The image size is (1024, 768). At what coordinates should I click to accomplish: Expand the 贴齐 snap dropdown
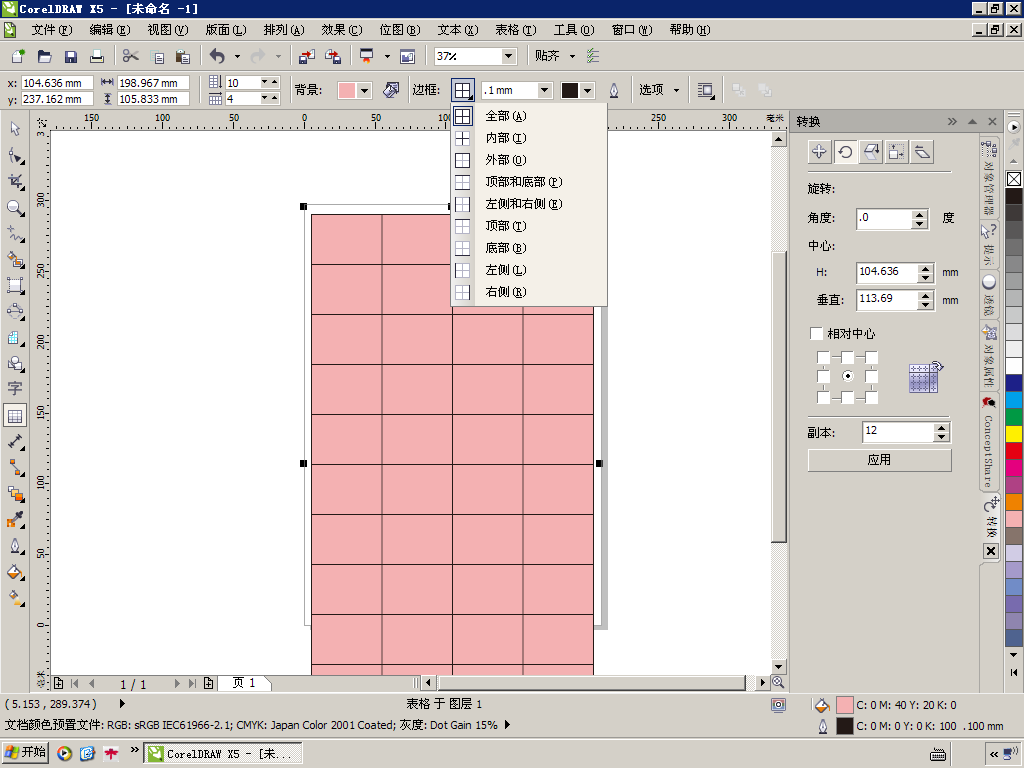click(x=573, y=56)
